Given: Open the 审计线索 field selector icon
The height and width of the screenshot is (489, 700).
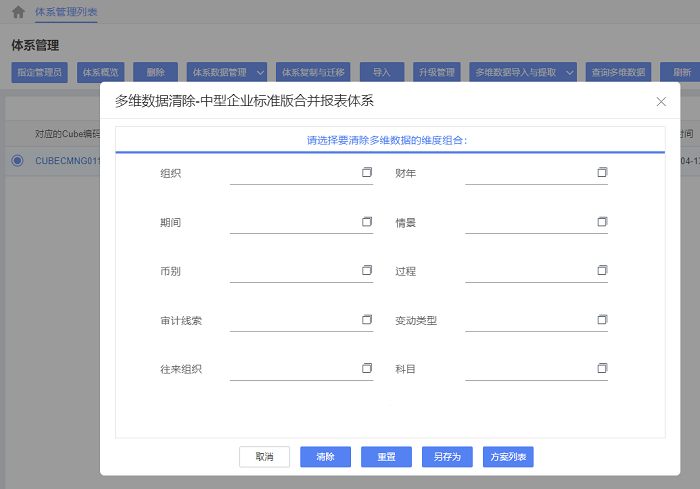Looking at the screenshot, I should [367, 320].
